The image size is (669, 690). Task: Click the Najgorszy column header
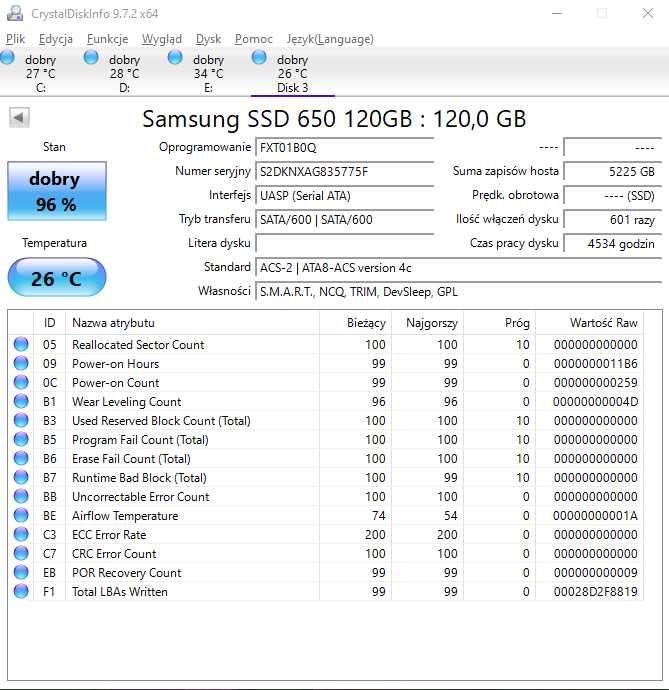coord(427,323)
